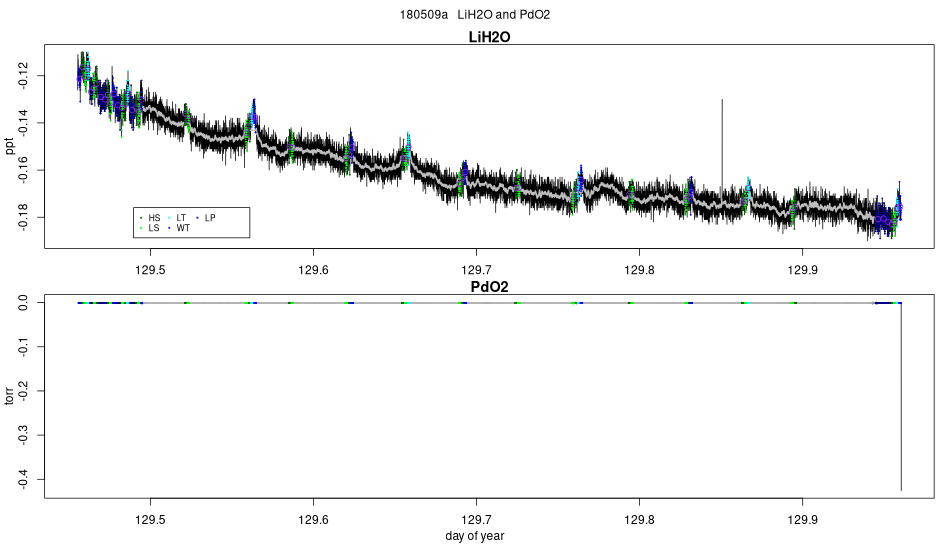The height and width of the screenshot is (550, 950).
Task: Click the 'ppt' y-axis label
Action: [x=9, y=146]
